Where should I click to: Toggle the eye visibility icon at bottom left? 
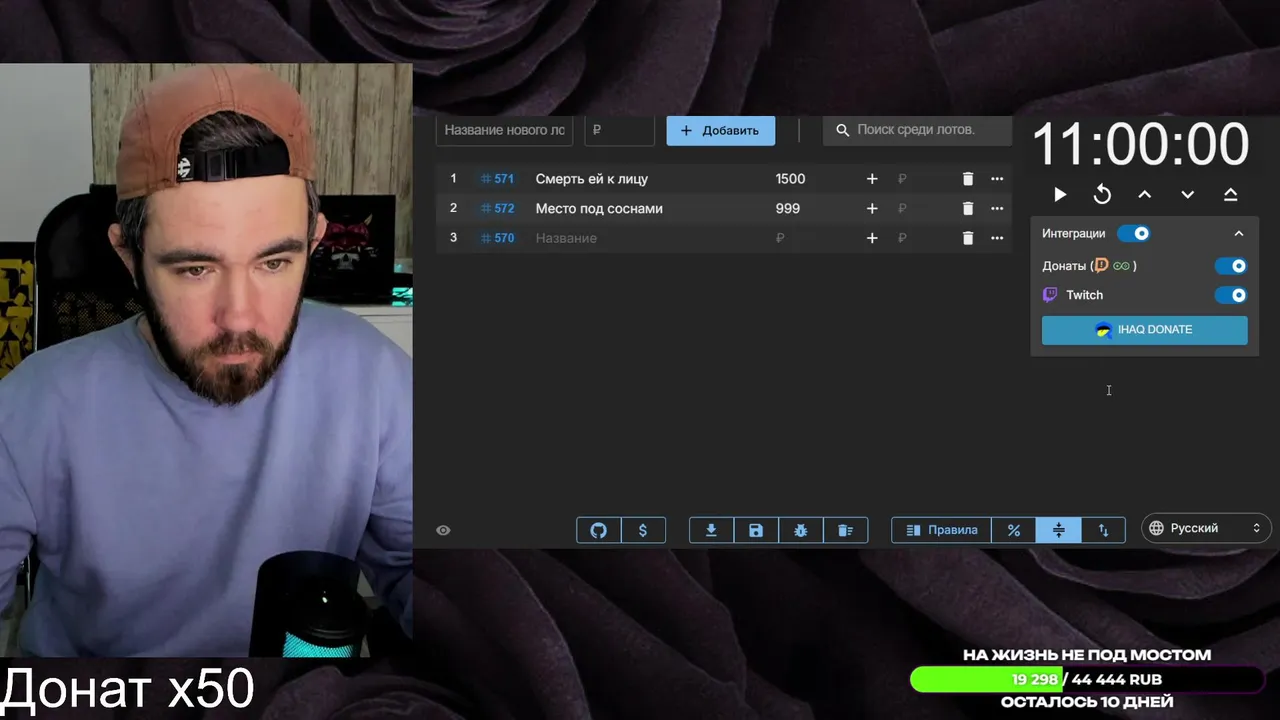coord(443,530)
